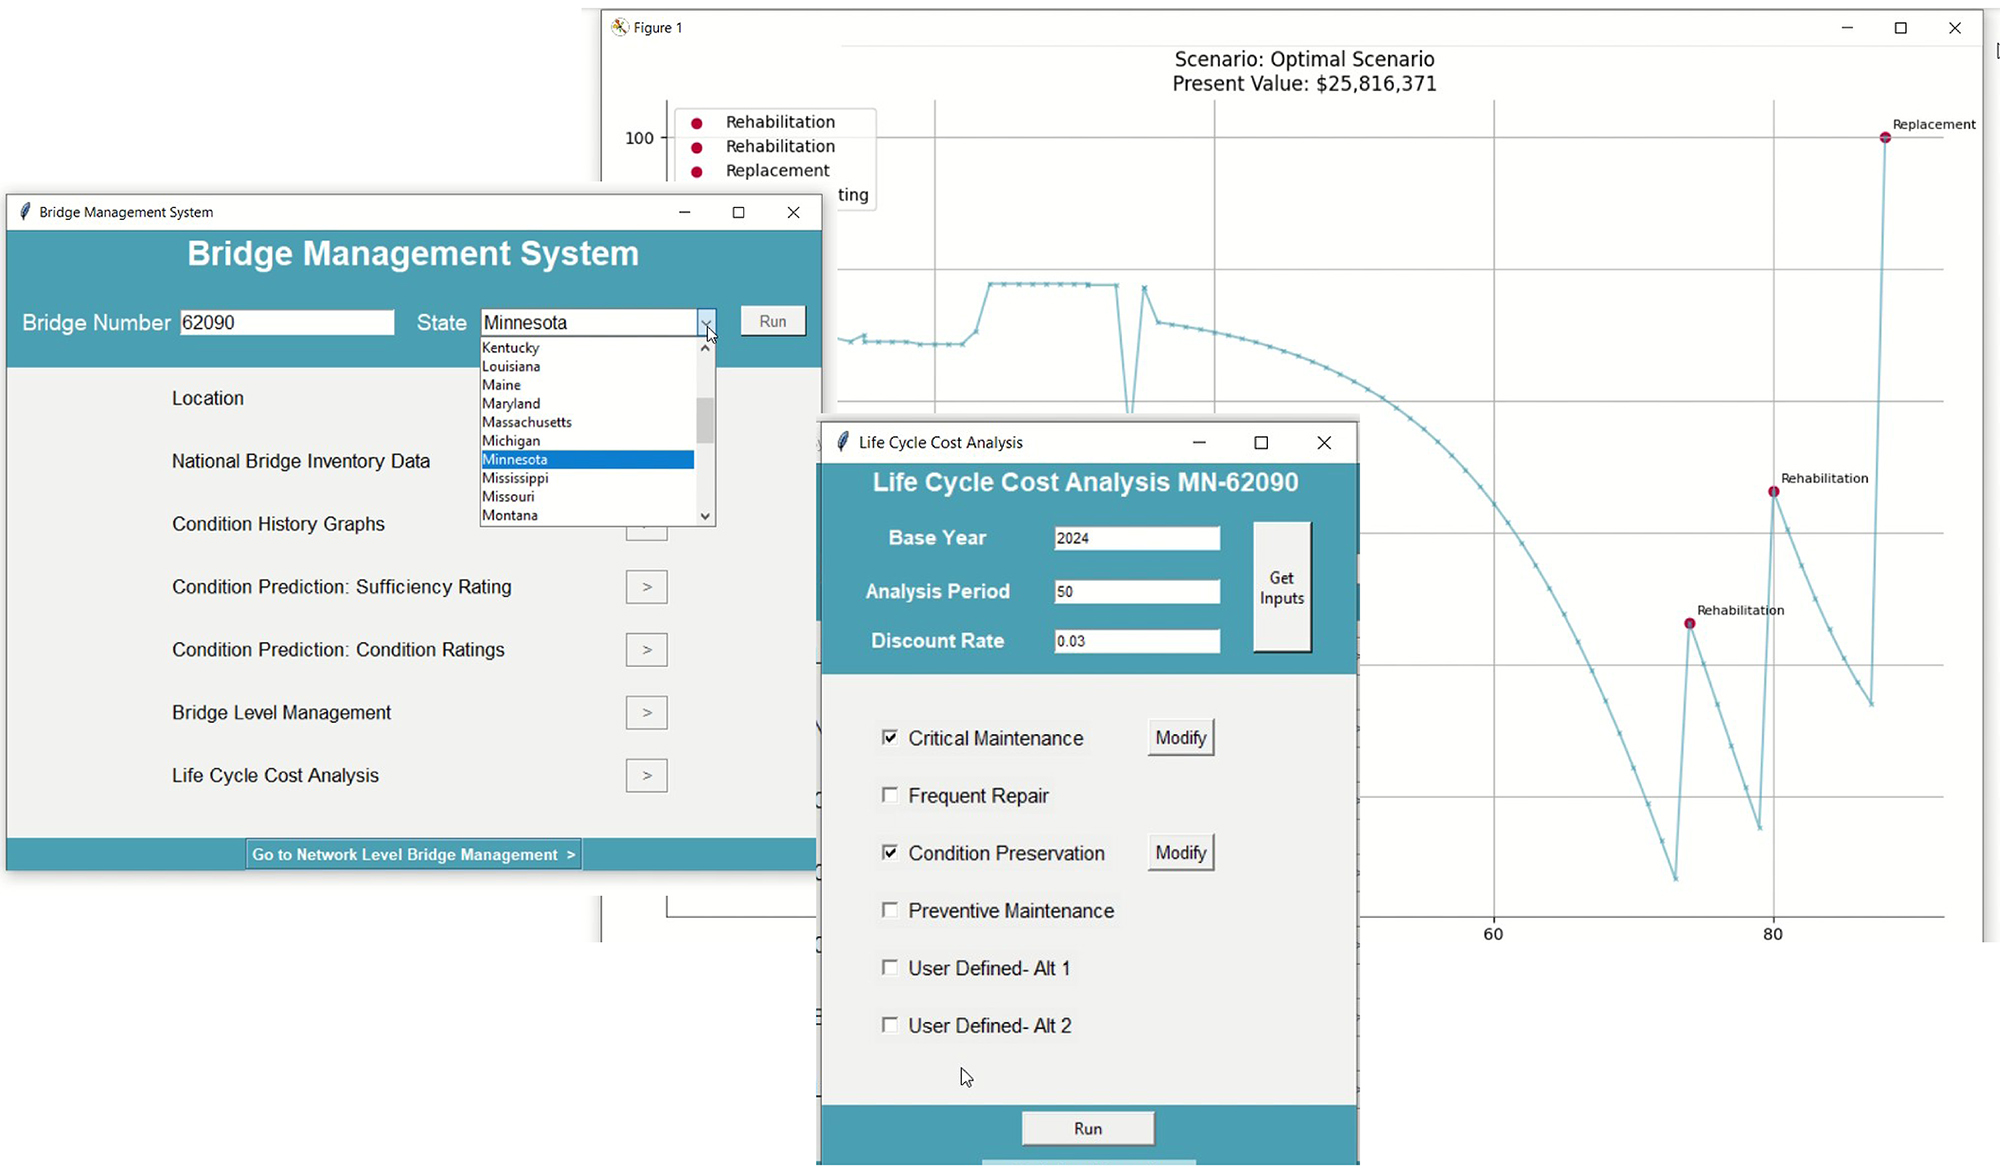2000x1173 pixels.
Task: Click the Figure 1 window icon
Action: (x=620, y=27)
